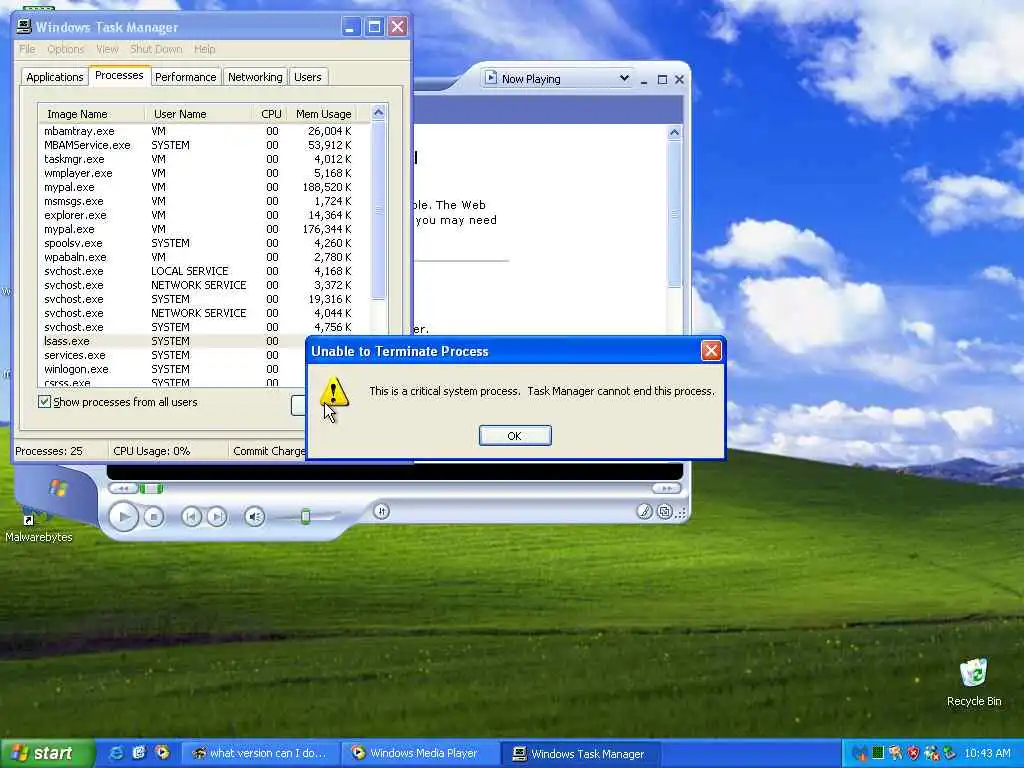Viewport: 1024px width, 768px height.
Task: Click the Now Playing tab icon
Action: pos(491,78)
